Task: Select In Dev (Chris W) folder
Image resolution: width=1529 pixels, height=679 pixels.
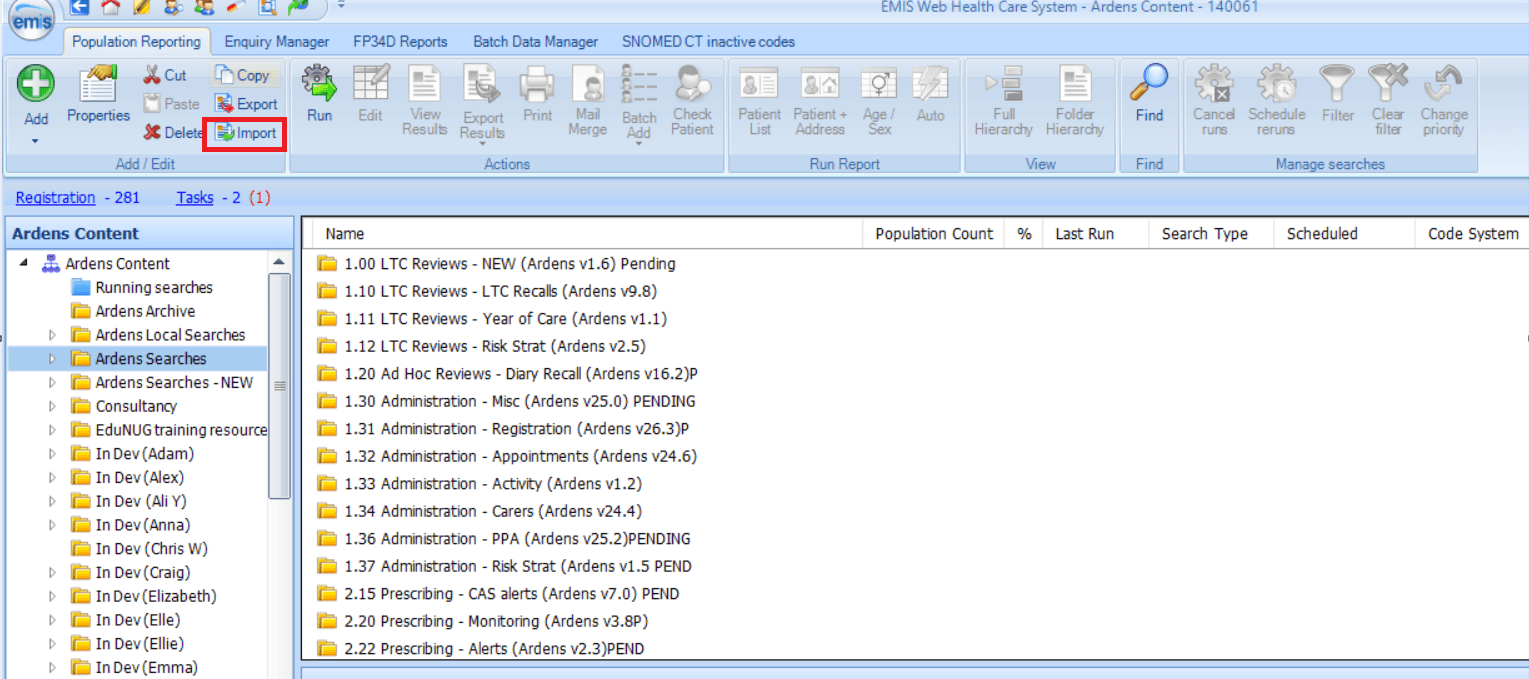Action: click(151, 549)
